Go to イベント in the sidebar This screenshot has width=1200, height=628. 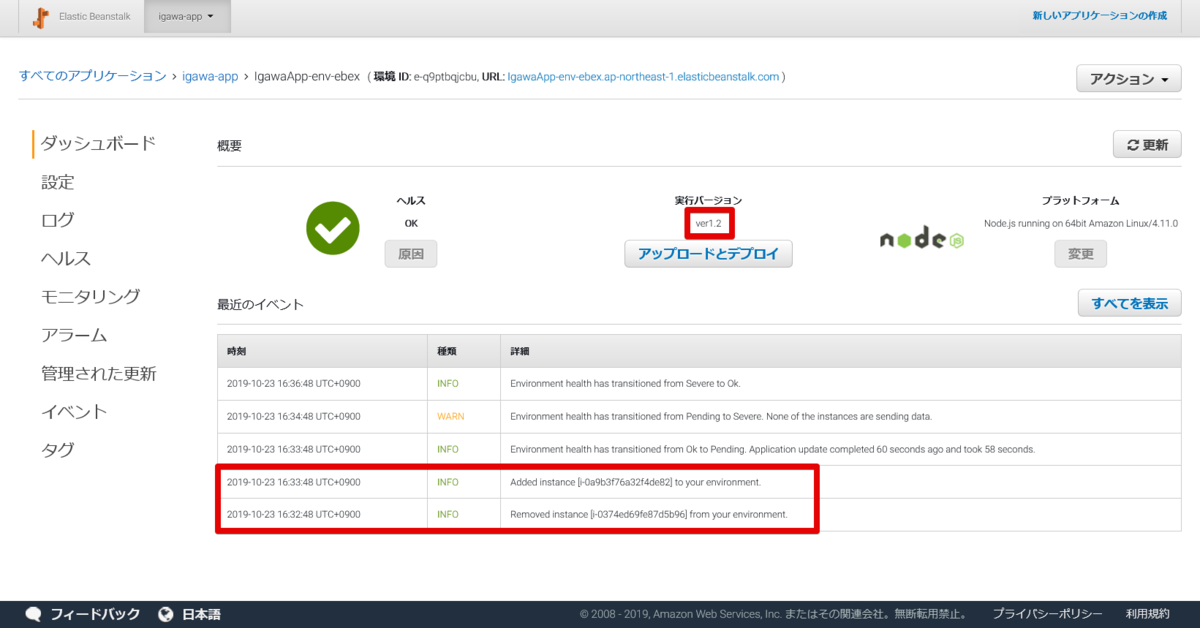[x=74, y=411]
